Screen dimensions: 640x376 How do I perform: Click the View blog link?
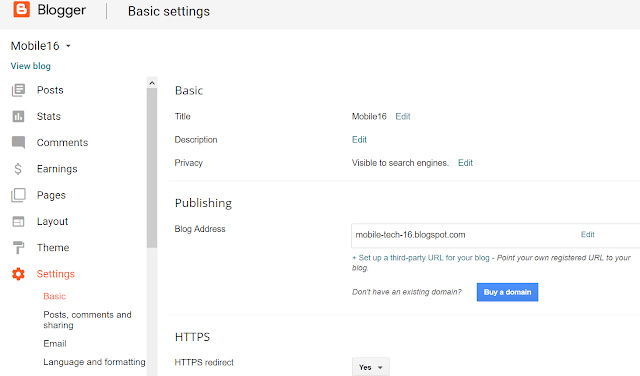(31, 66)
